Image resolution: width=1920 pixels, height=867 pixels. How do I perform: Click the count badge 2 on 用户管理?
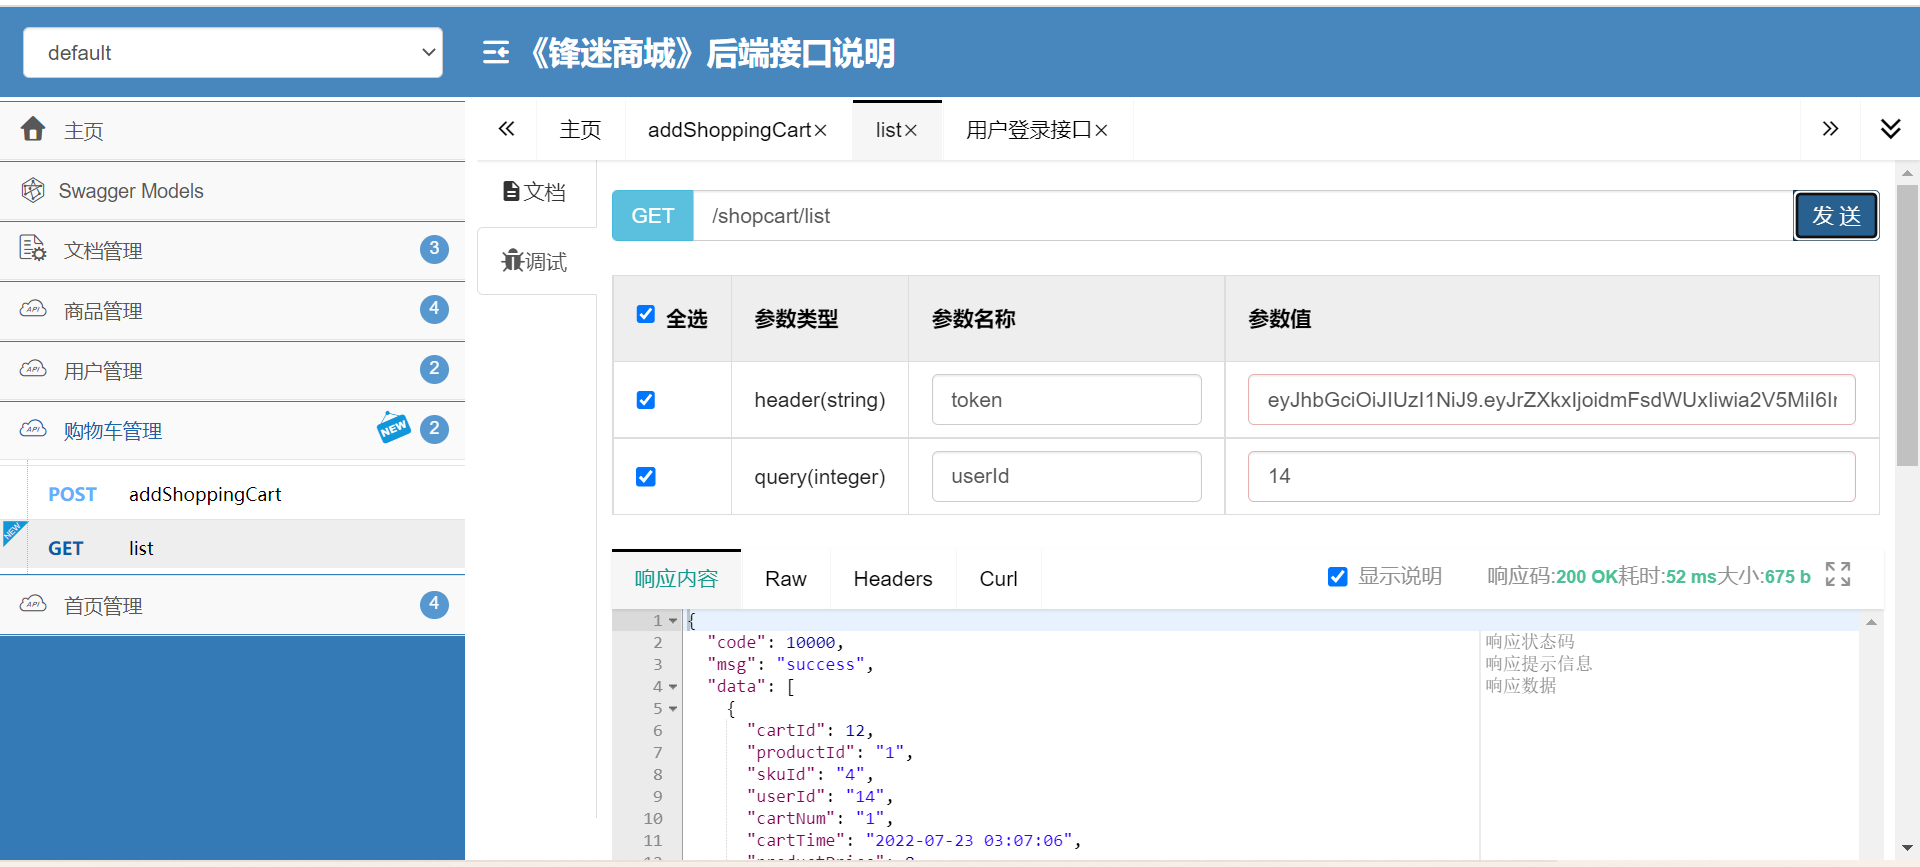pyautogui.click(x=434, y=369)
